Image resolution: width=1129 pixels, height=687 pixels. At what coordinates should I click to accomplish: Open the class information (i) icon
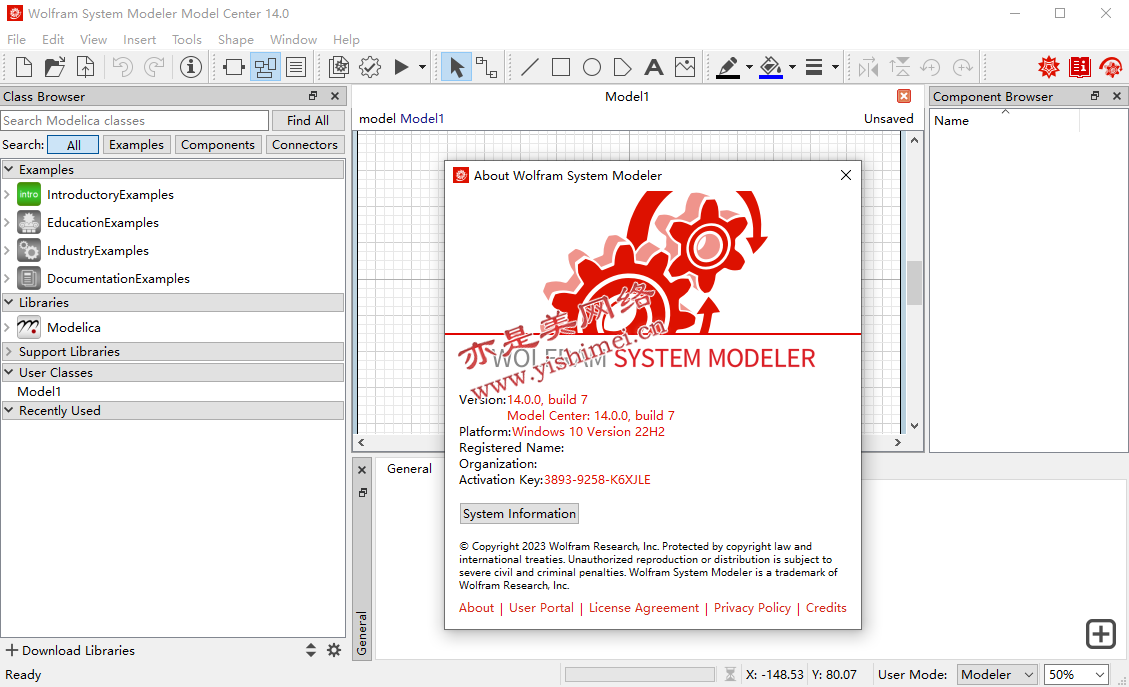pos(191,67)
